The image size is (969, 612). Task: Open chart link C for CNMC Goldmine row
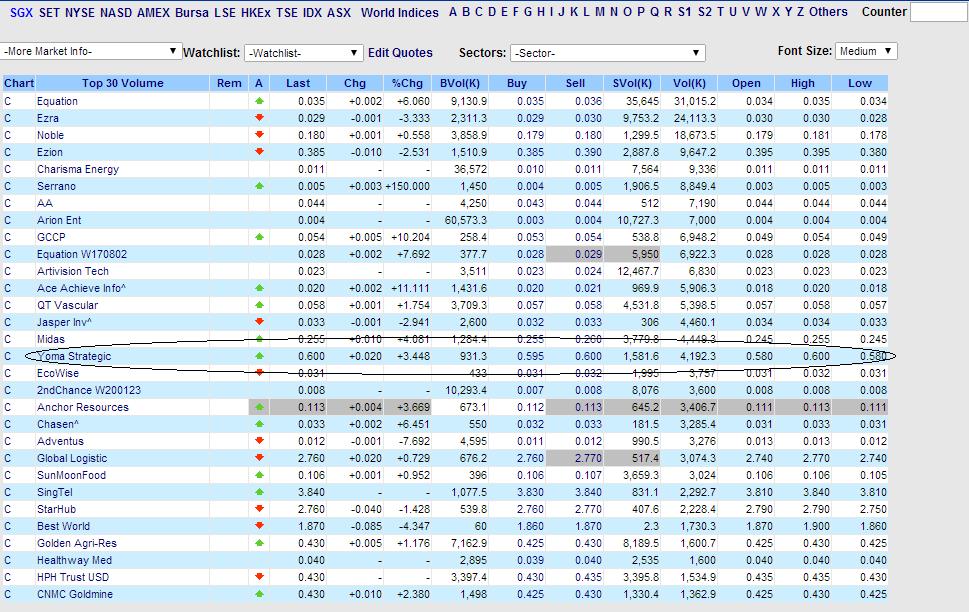(x=8, y=594)
